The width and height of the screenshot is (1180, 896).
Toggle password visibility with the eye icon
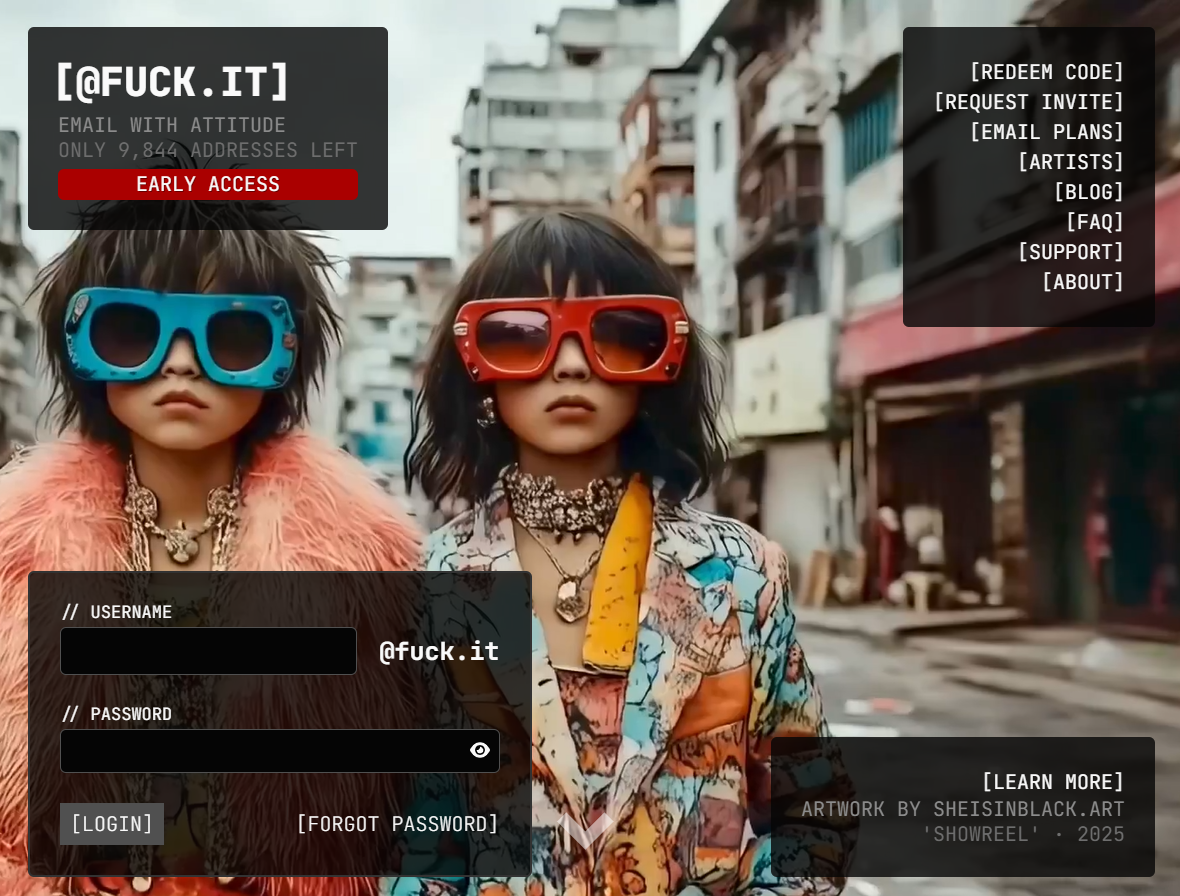[480, 750]
